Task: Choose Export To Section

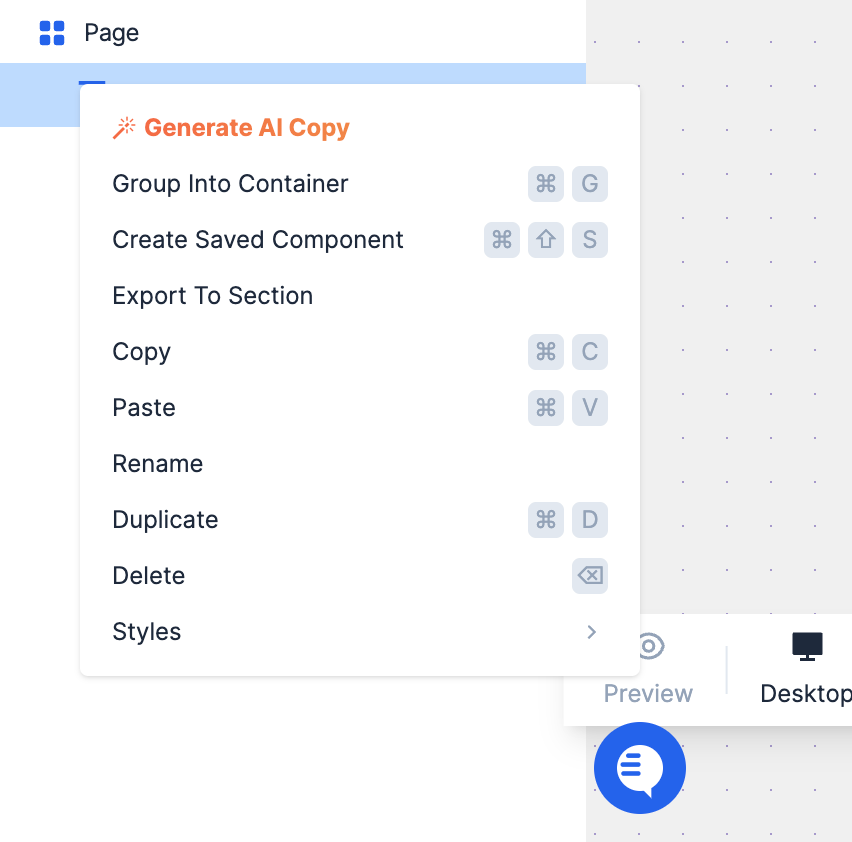Action: pyautogui.click(x=212, y=296)
